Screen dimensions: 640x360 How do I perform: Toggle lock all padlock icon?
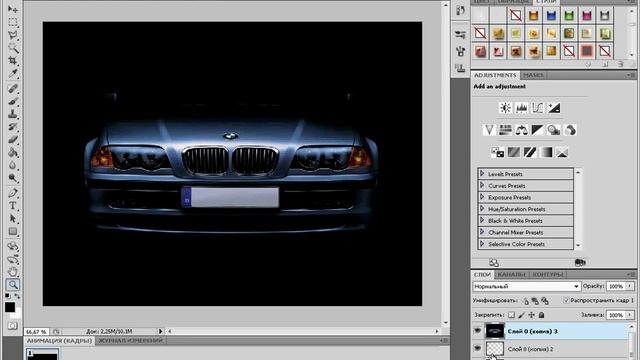pos(541,315)
